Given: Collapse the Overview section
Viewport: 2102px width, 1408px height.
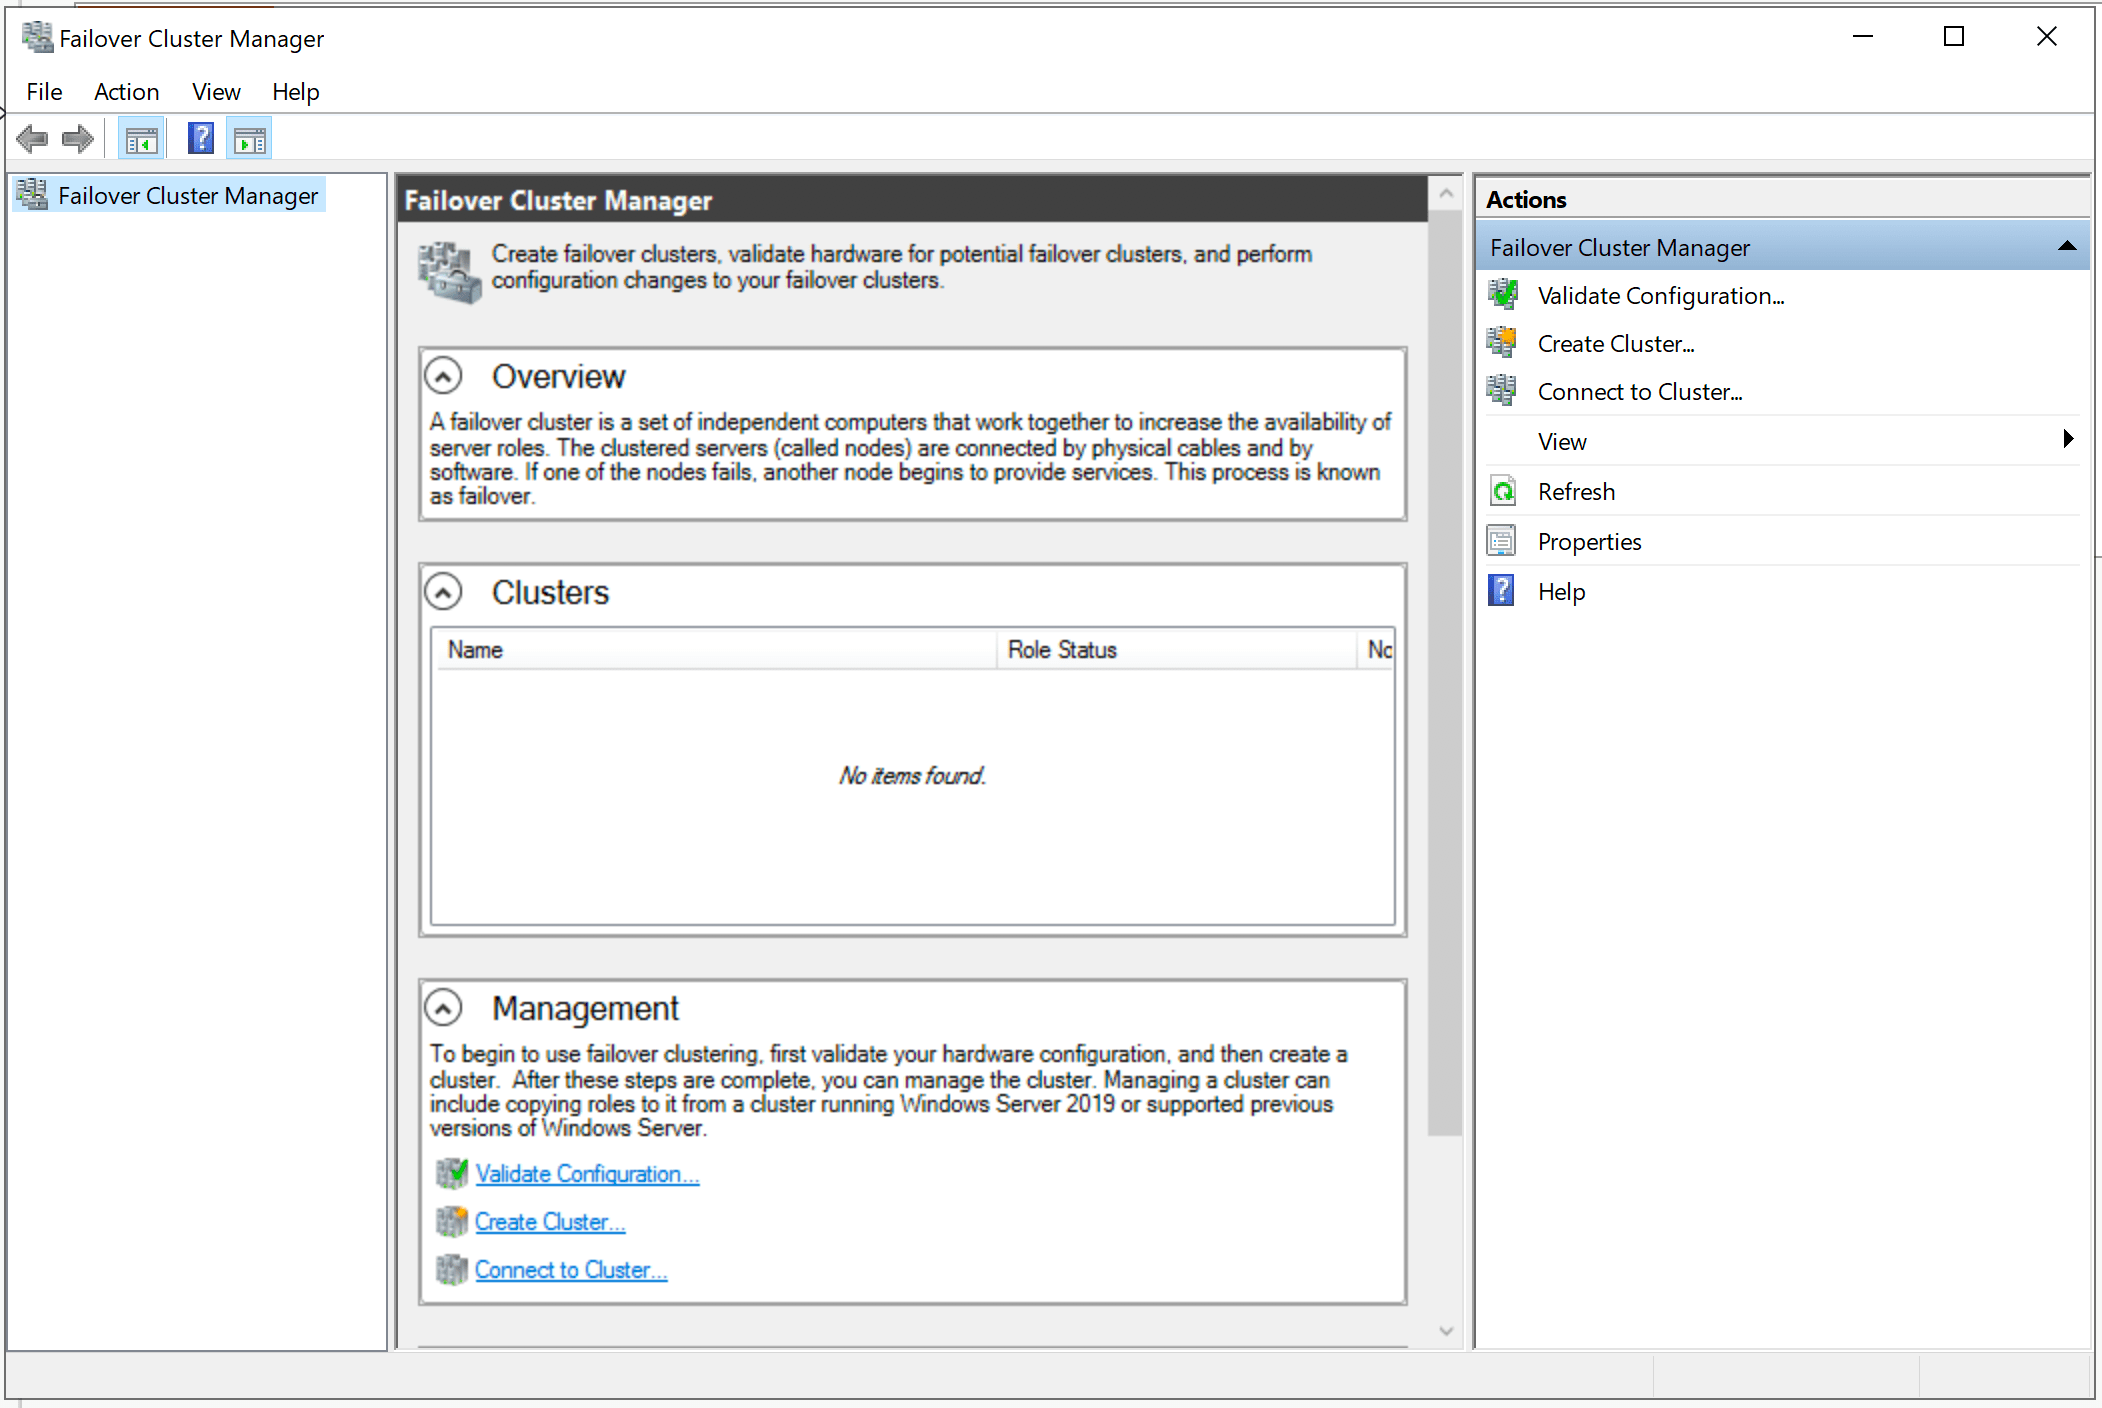Looking at the screenshot, I should point(443,376).
